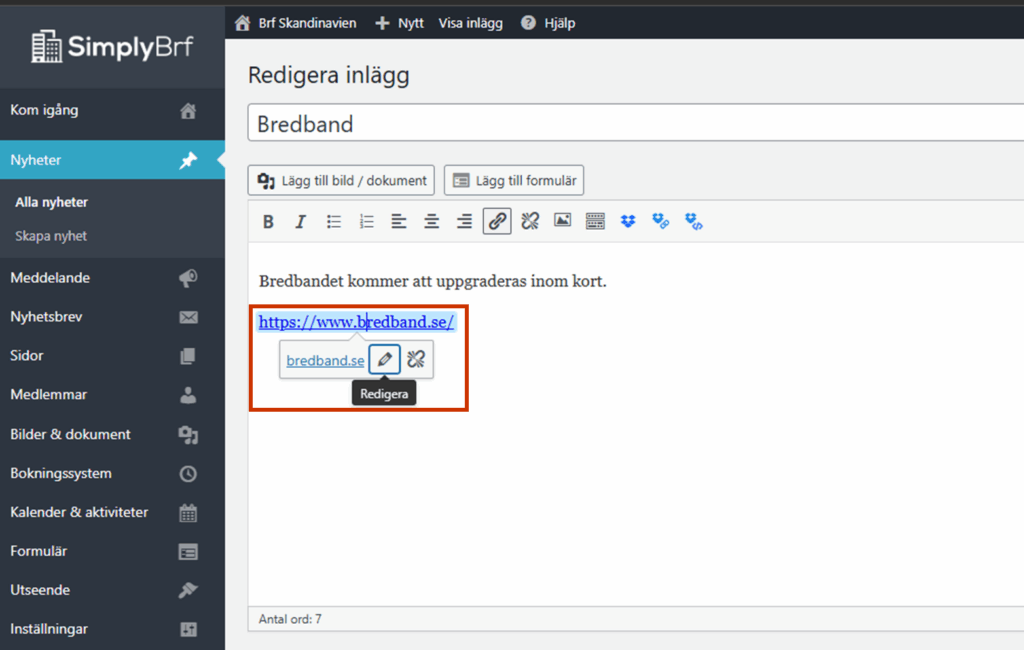Screen dimensions: 1024x650
Task: Toggle italic formatting in the editor toolbar
Action: click(x=300, y=221)
